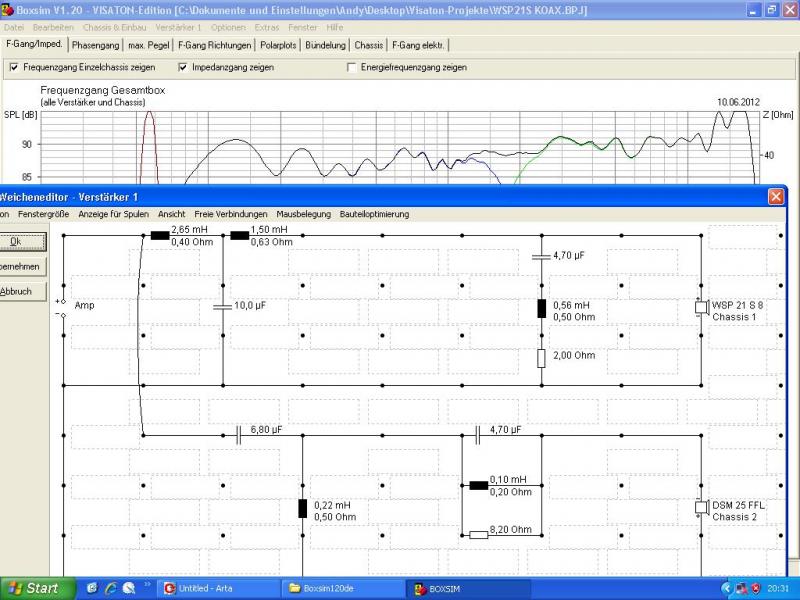Open the Chassis tab
Viewport: 800px width, 600px height.
[368, 45]
